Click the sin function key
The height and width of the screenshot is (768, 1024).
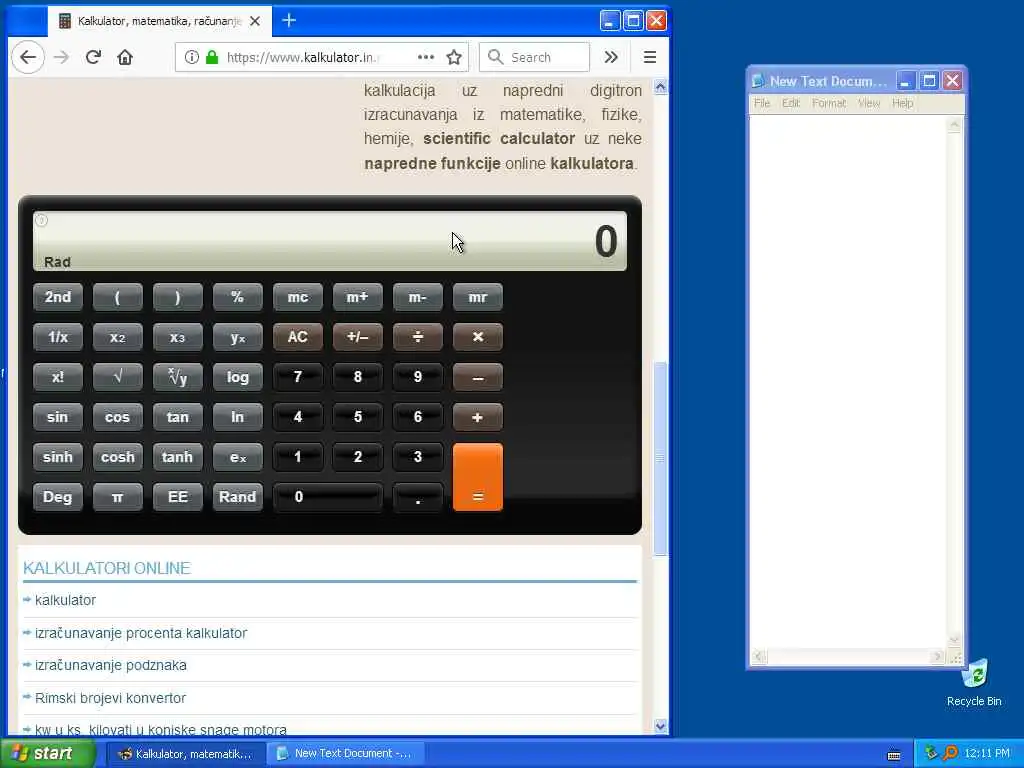[58, 417]
